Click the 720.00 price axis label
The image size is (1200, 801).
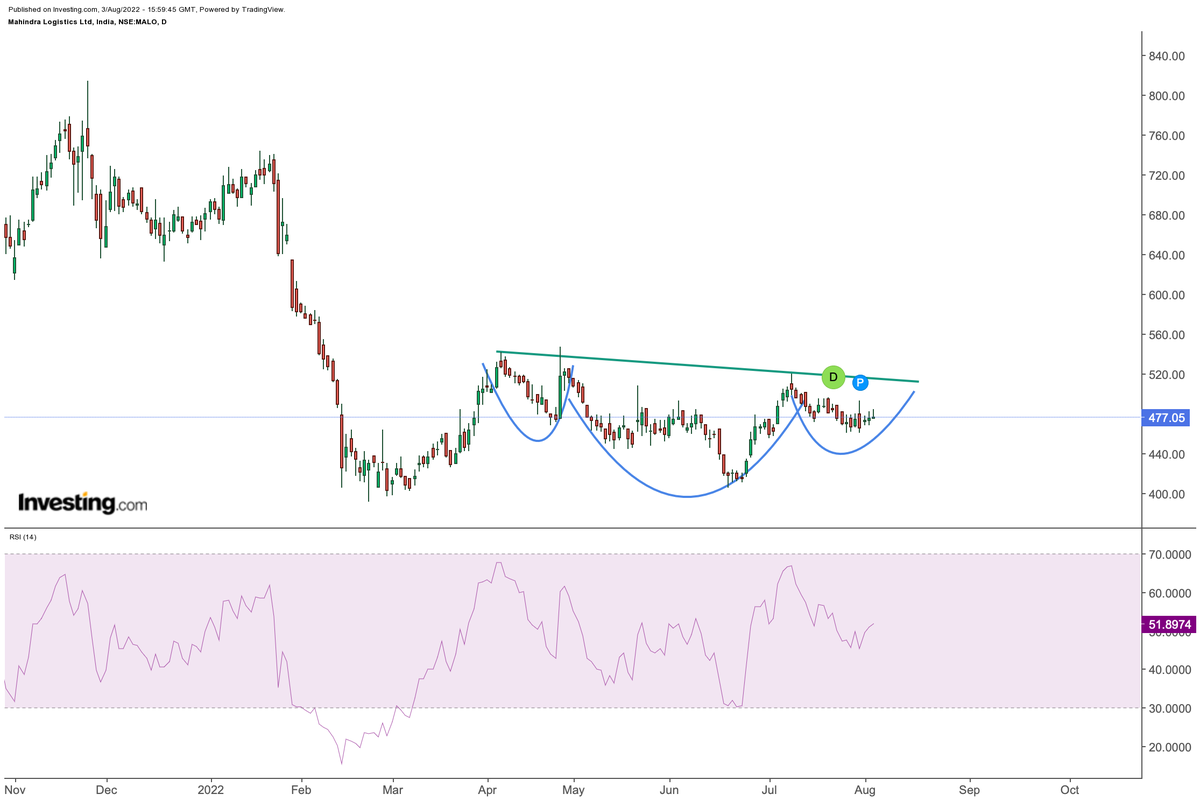pyautogui.click(x=1165, y=176)
